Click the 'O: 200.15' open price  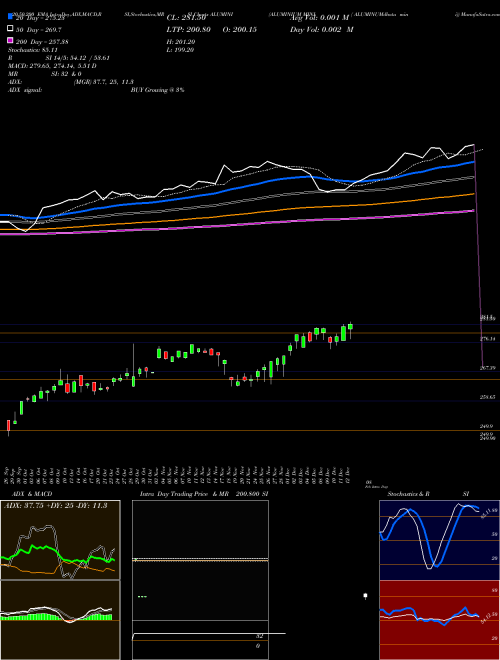pos(238,29)
